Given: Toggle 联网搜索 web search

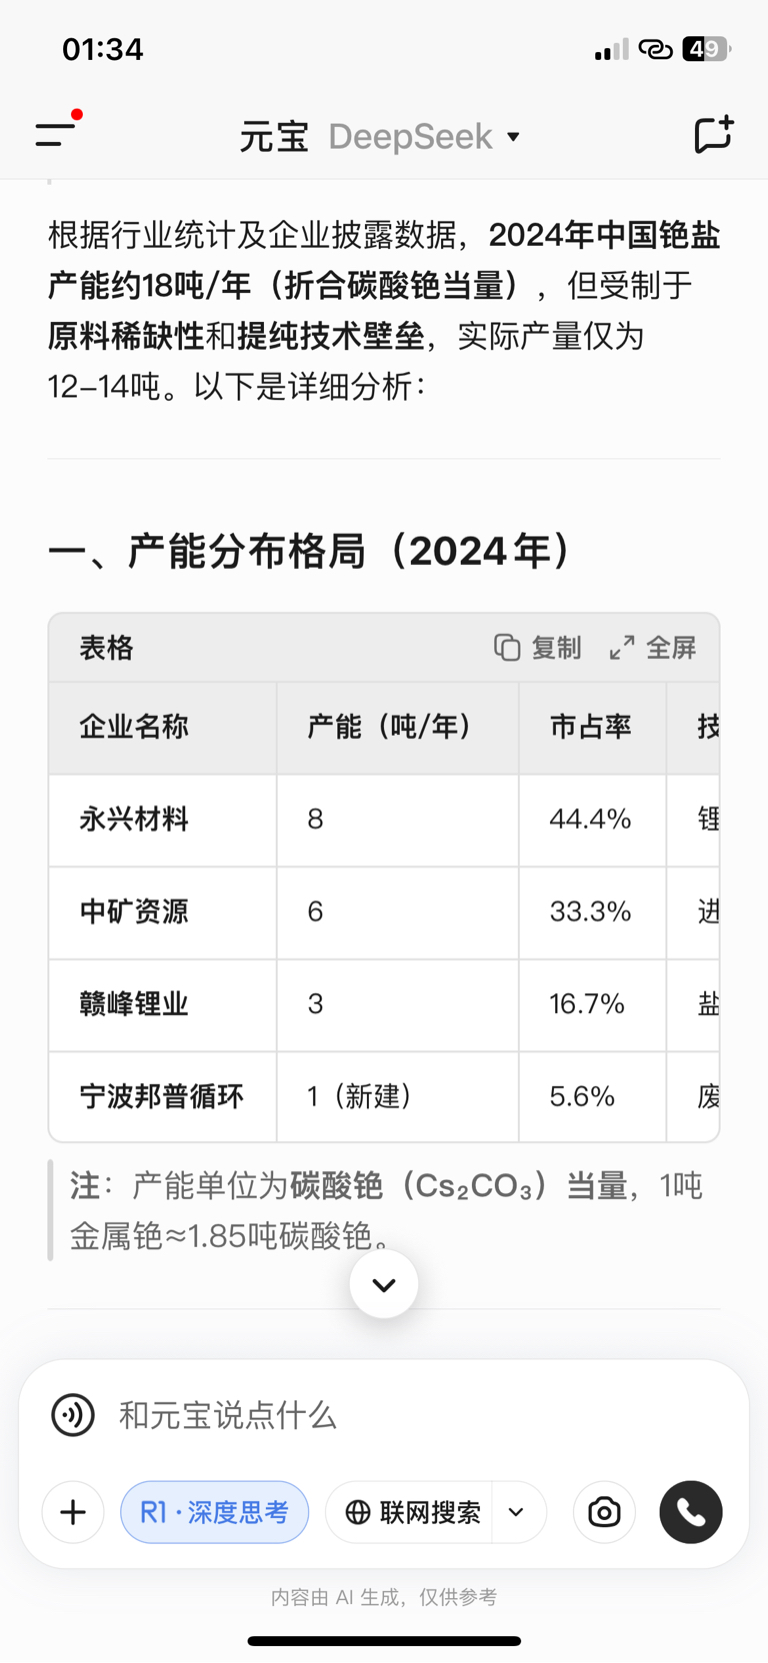Looking at the screenshot, I should pyautogui.click(x=412, y=1512).
